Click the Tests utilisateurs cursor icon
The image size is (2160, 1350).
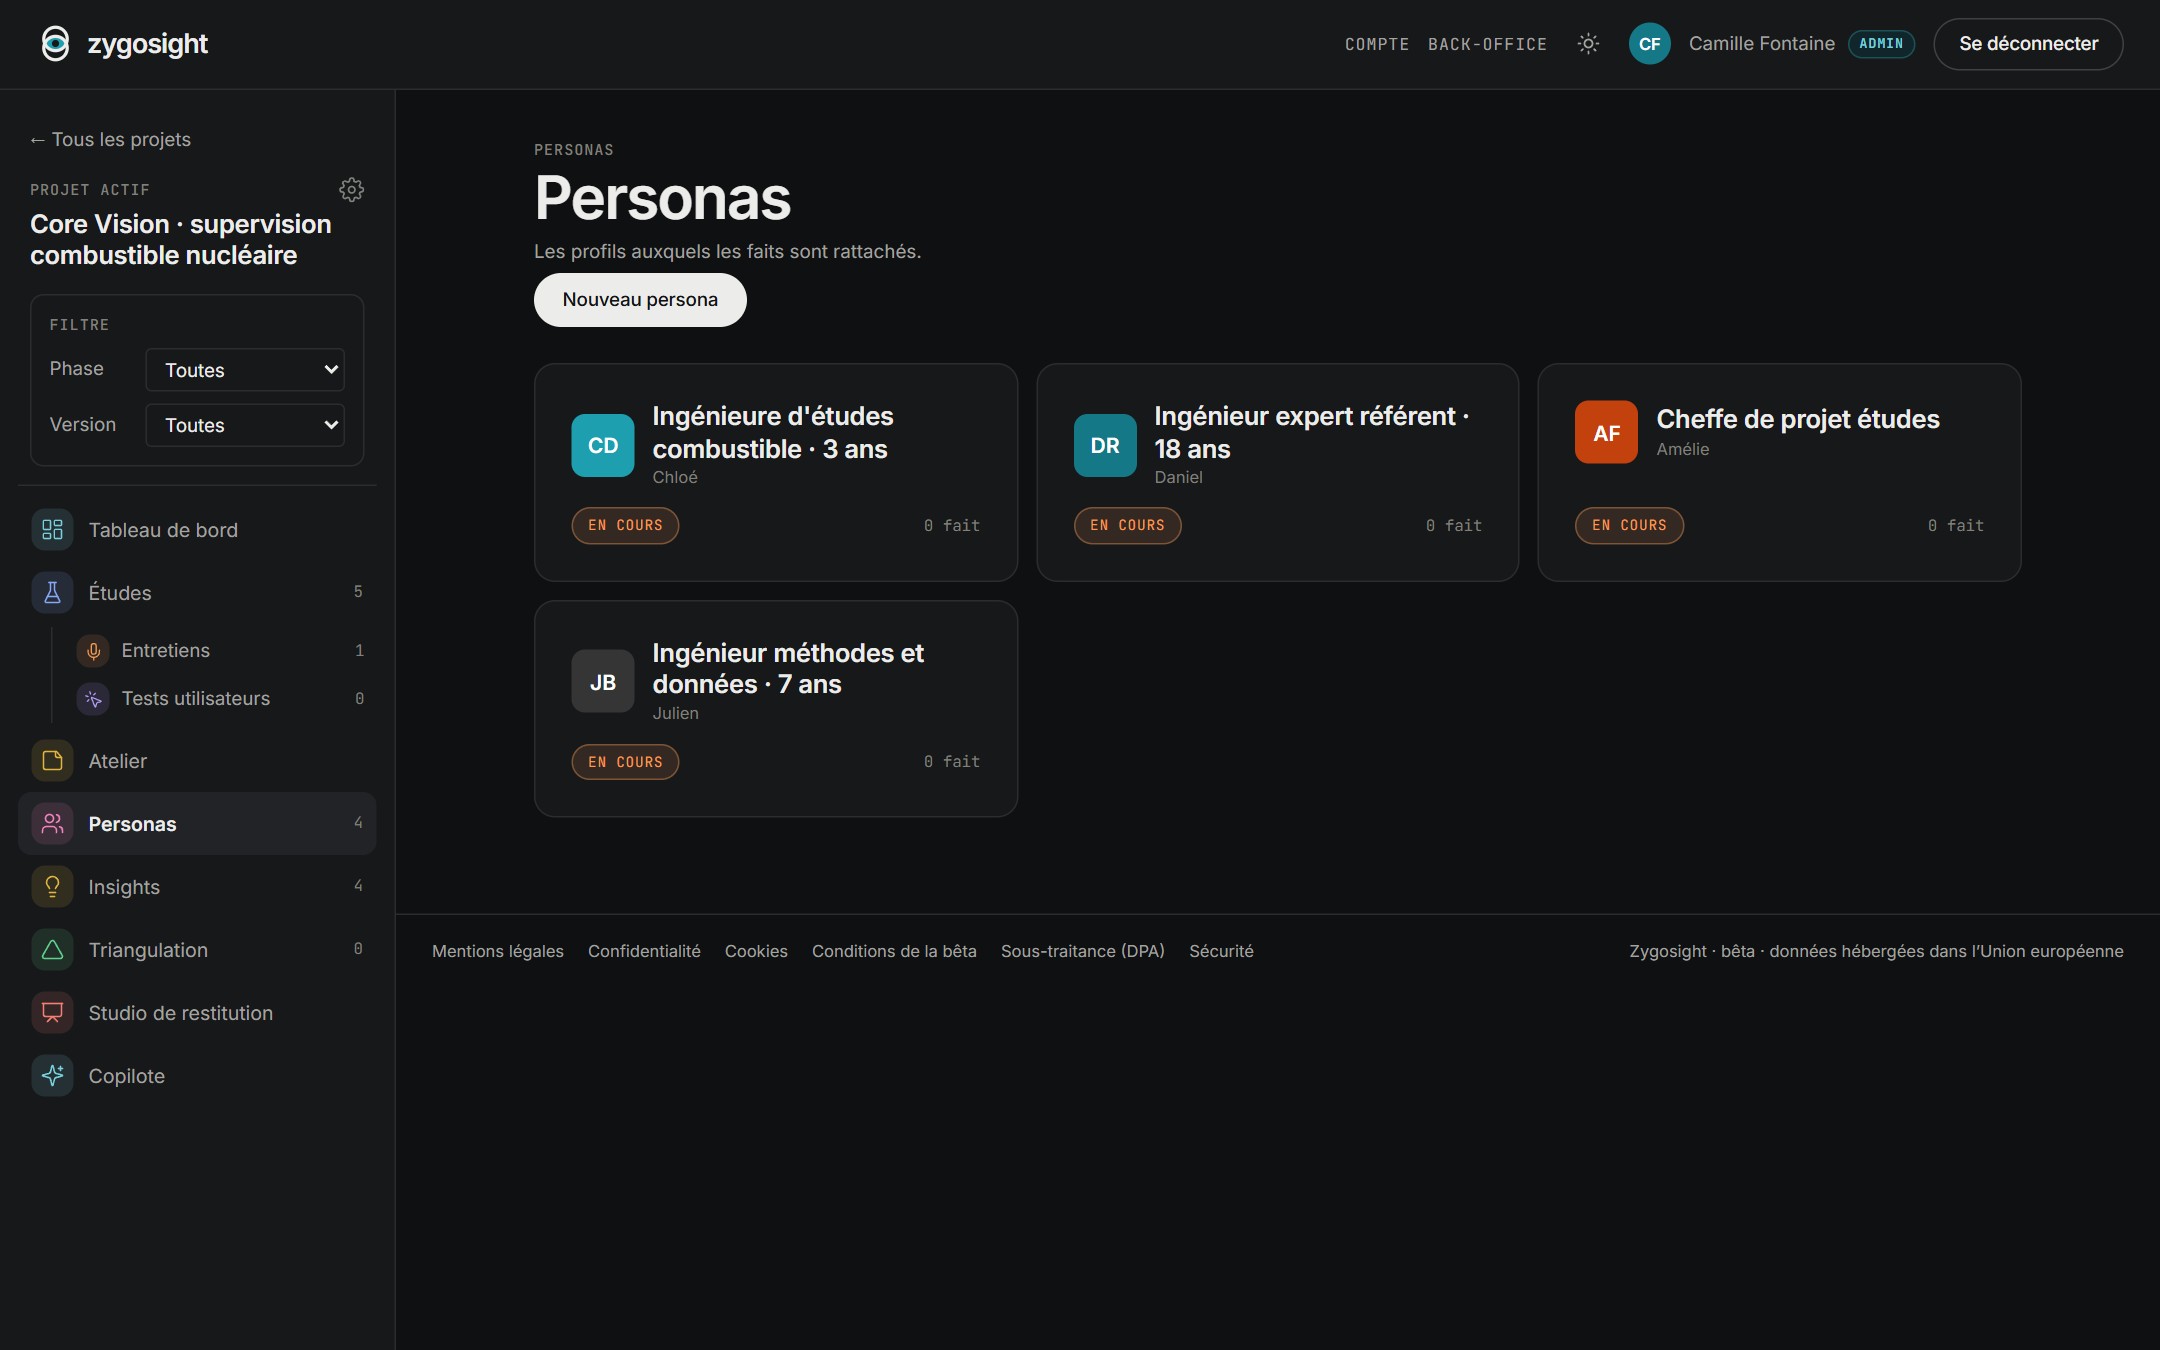click(x=93, y=699)
